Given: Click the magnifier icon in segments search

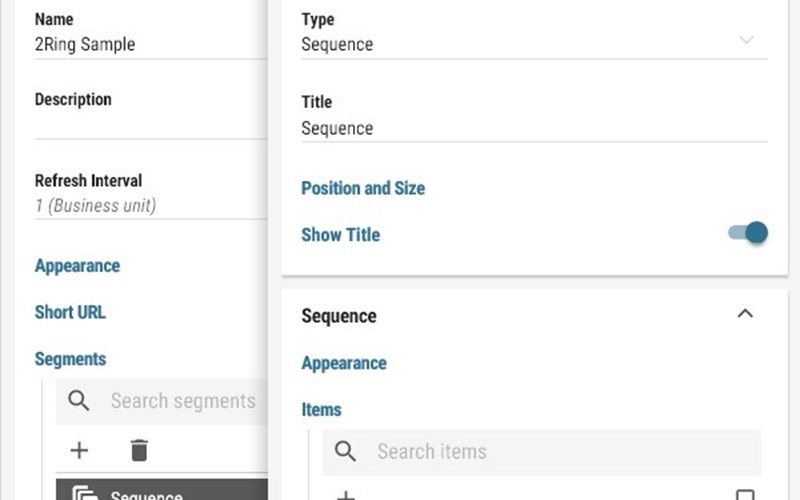Looking at the screenshot, I should (x=79, y=401).
